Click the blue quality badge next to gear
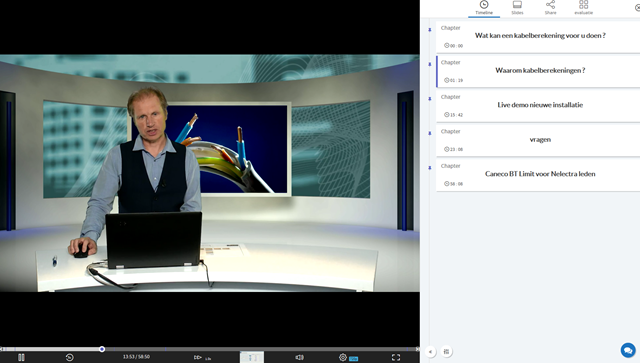640x363 pixels. tap(353, 359)
